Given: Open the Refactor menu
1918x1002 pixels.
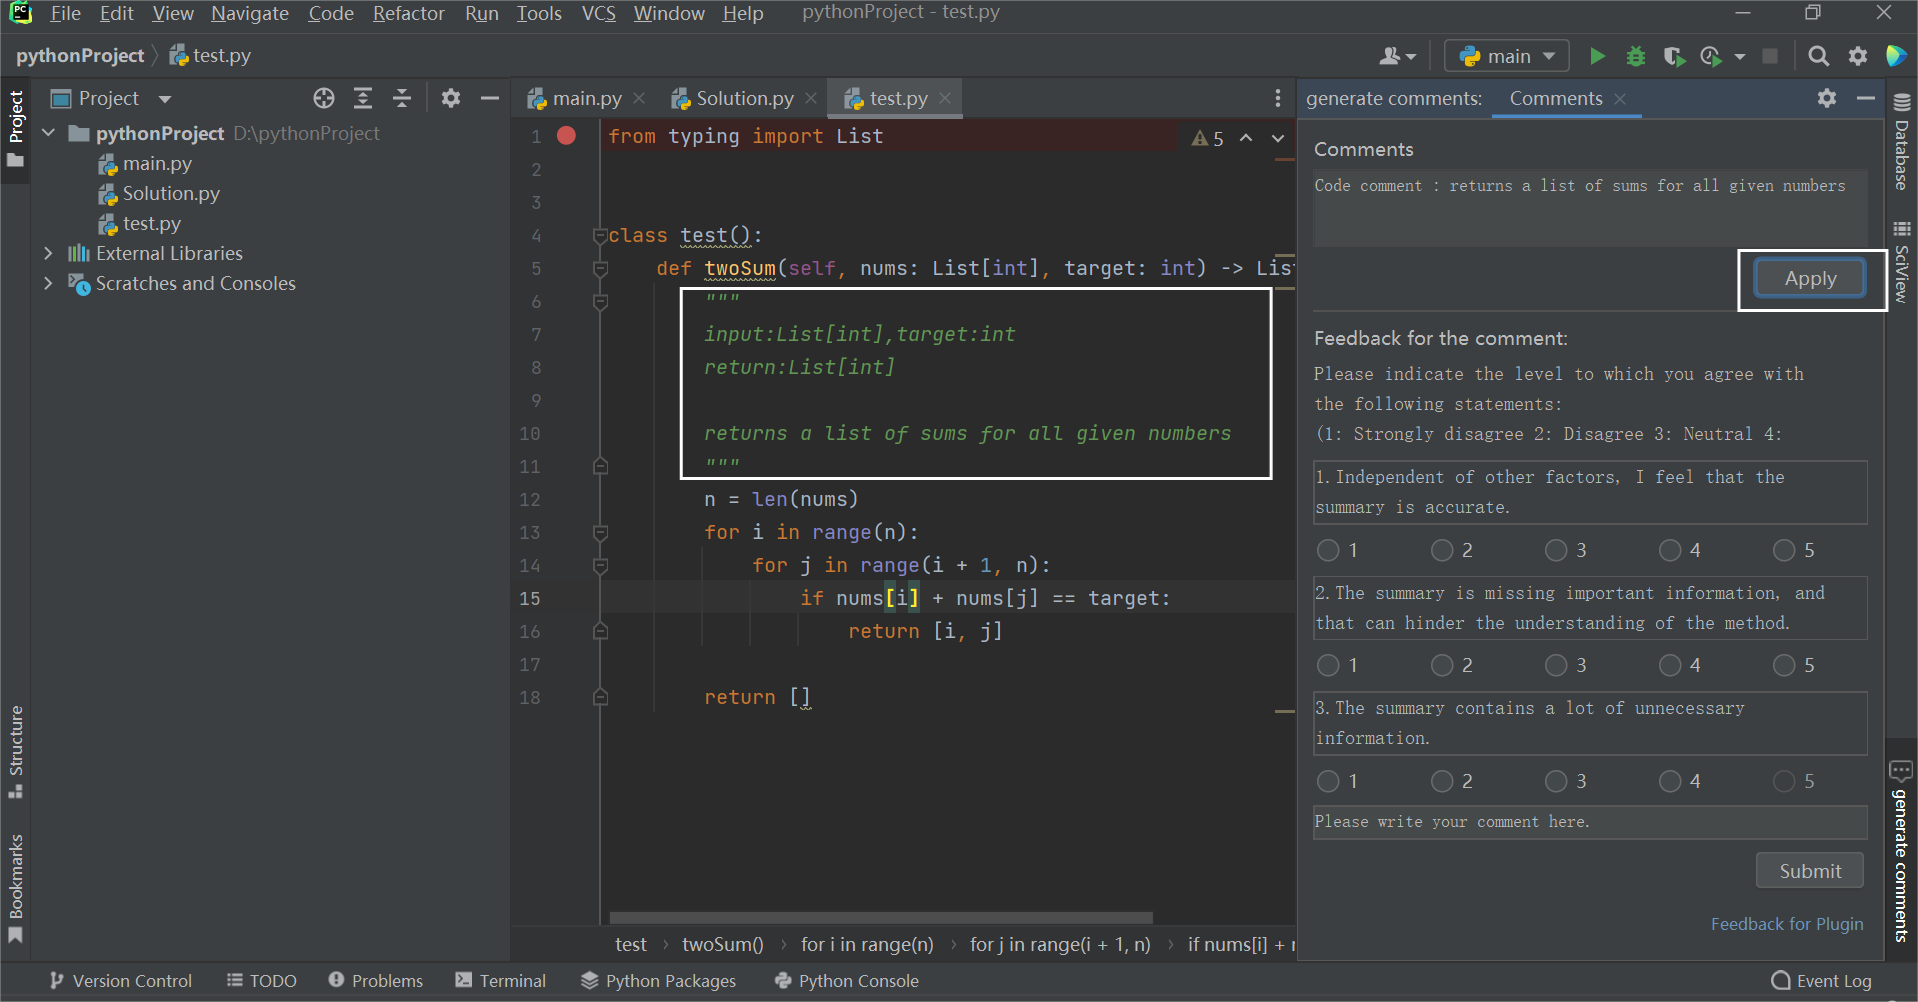Looking at the screenshot, I should [408, 14].
